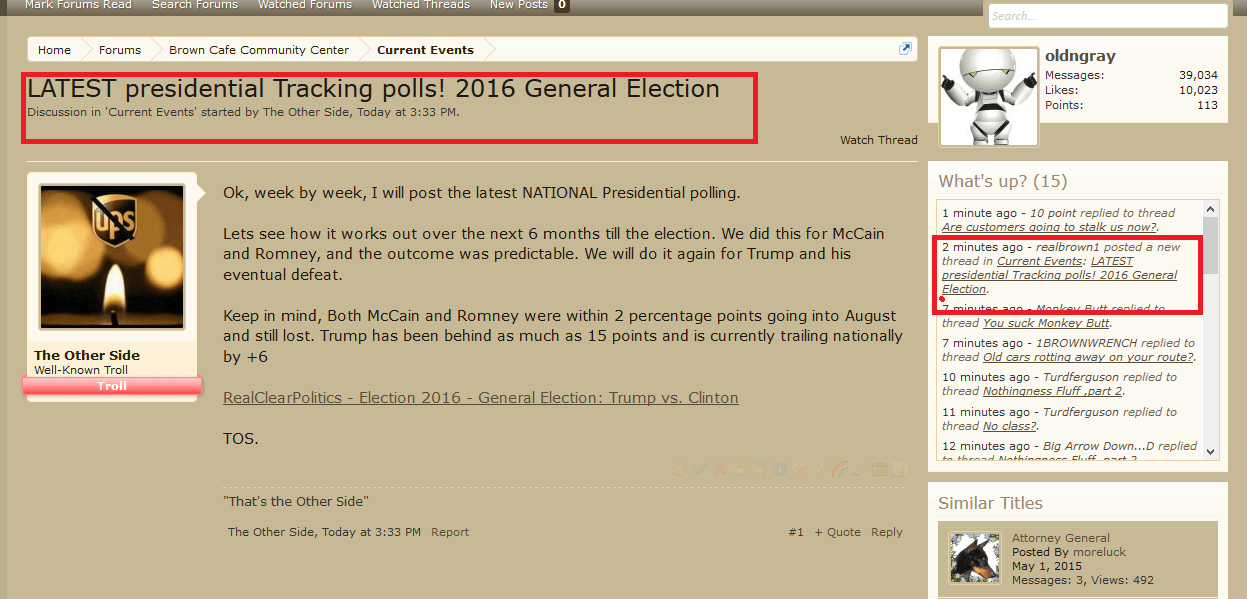Viewport: 1247px width, 599px height.
Task: Open the Brown Cafe Community Center breadcrumb
Action: tap(259, 50)
